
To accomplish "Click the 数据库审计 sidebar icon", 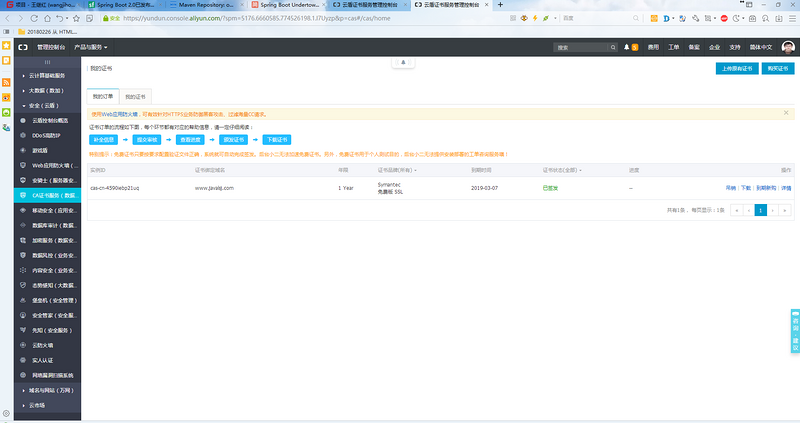I will (x=23, y=225).
